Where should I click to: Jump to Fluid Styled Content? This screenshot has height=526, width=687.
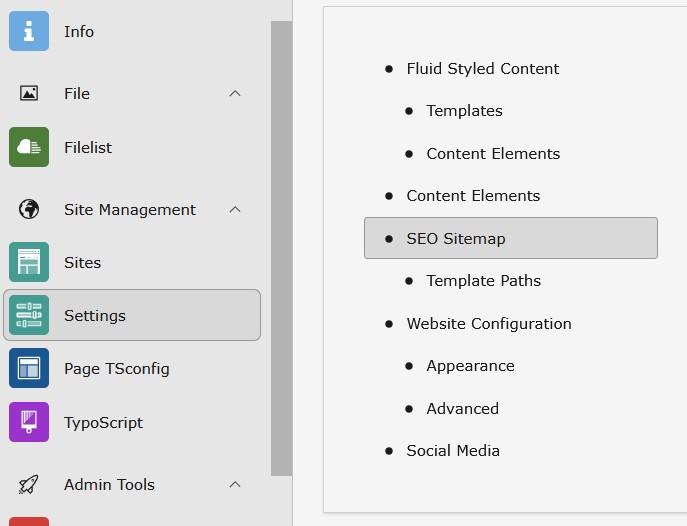483,69
